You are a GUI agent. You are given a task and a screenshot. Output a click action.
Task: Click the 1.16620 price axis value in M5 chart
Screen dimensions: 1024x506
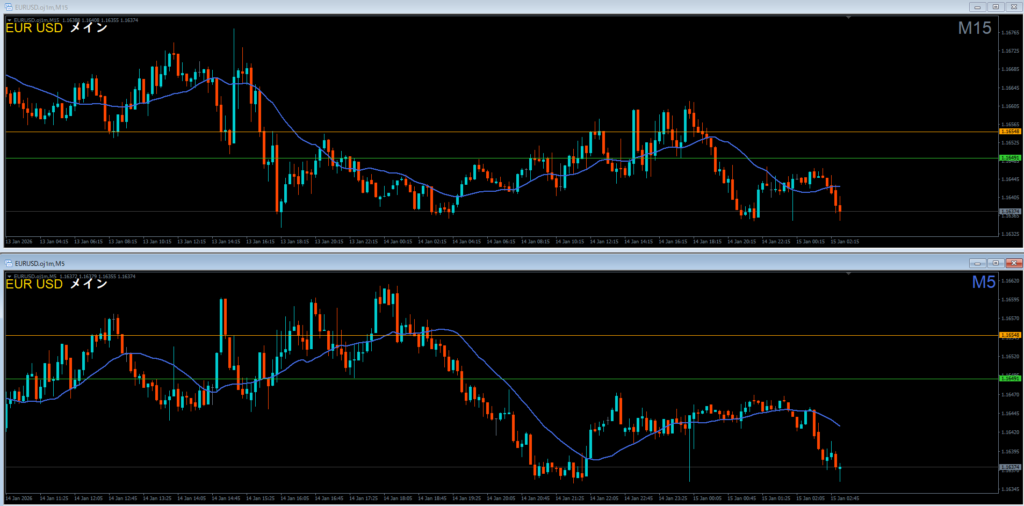(x=1010, y=281)
